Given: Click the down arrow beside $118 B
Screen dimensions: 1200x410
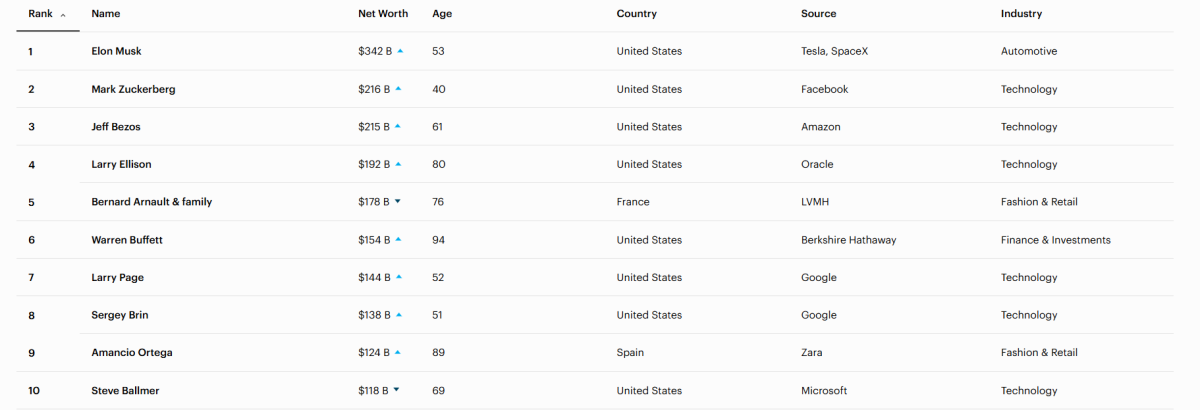Looking at the screenshot, I should click(396, 391).
